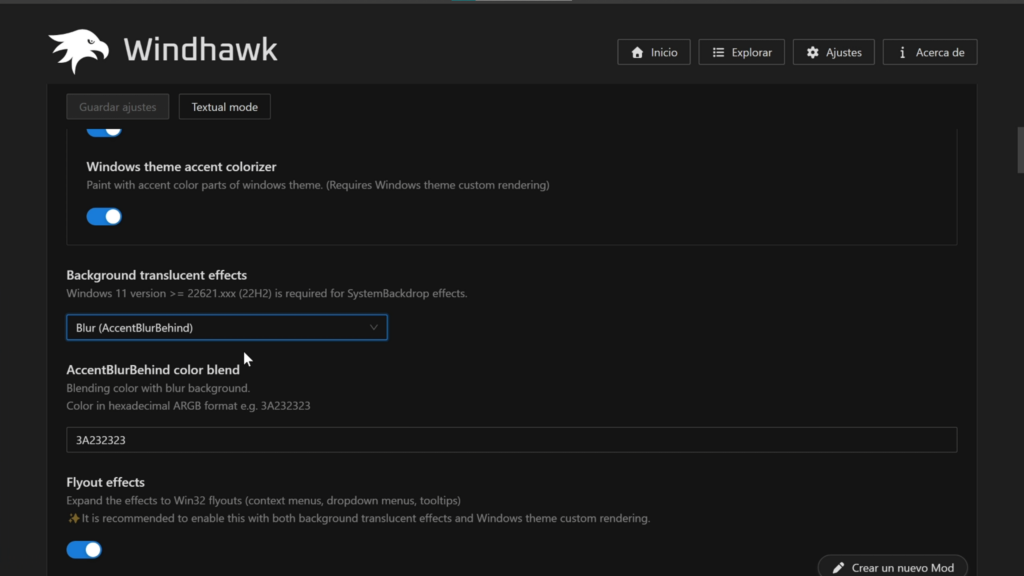This screenshot has width=1024, height=576.
Task: Click the AccentBlurBehind color blend input field
Action: (x=511, y=440)
